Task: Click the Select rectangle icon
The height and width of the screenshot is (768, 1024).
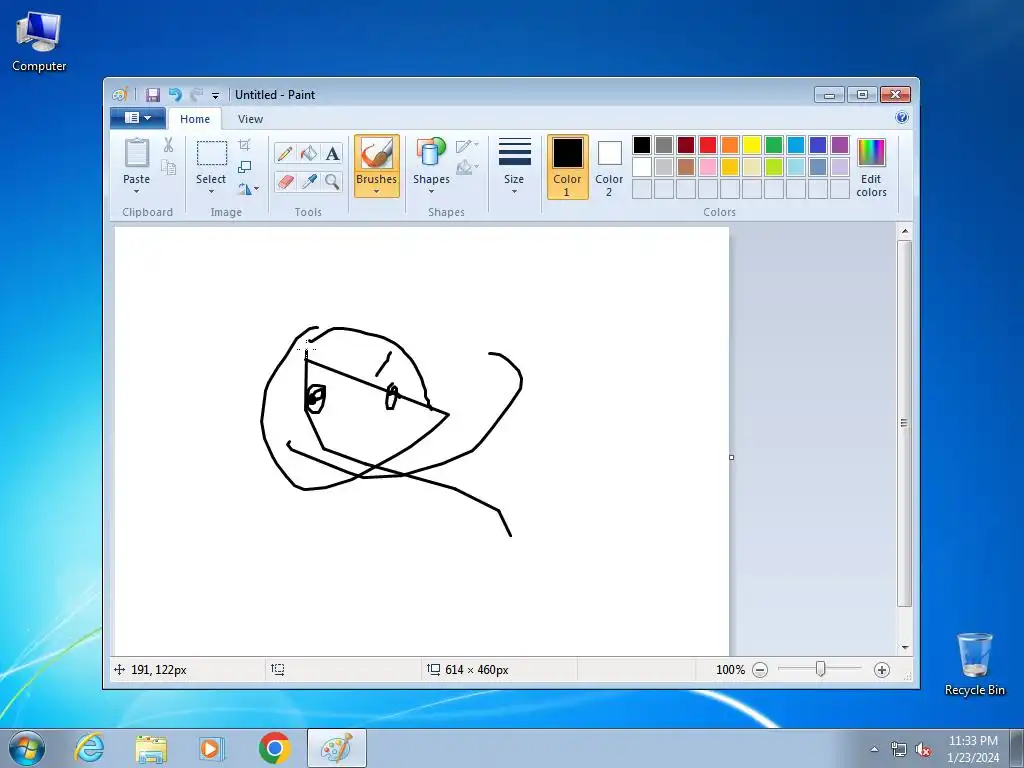Action: 212,153
